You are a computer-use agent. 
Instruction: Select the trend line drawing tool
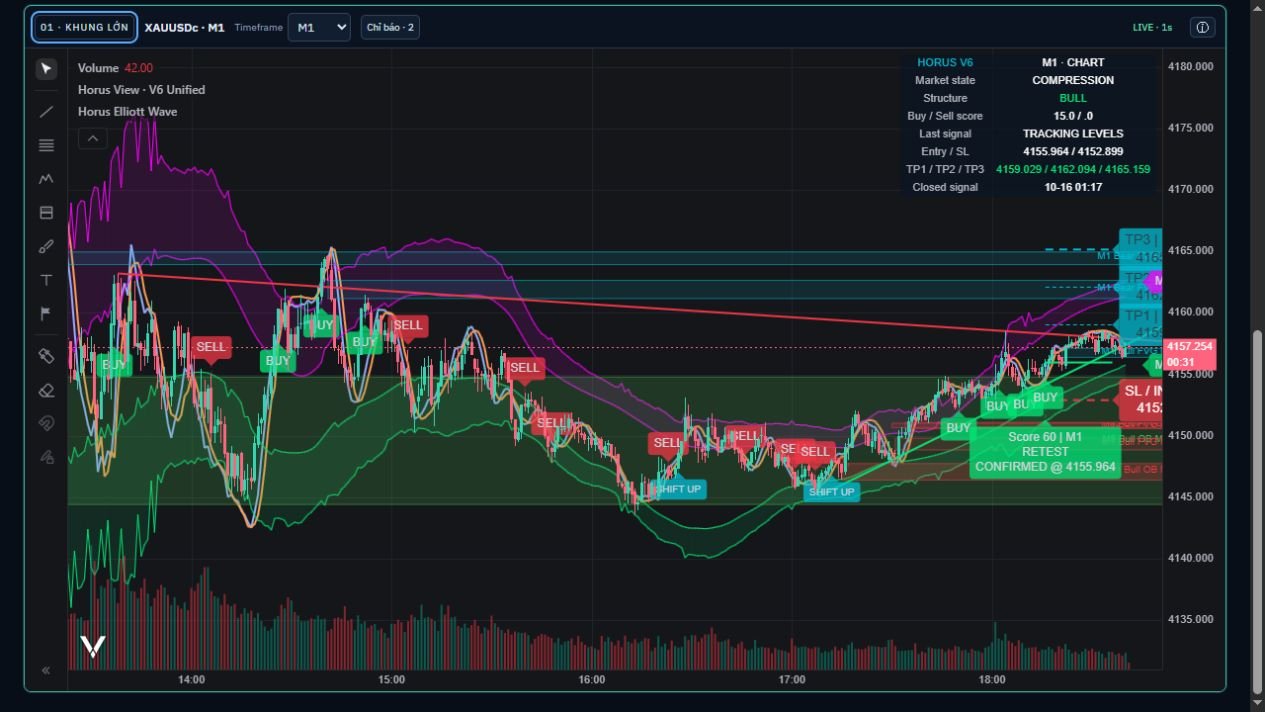46,112
